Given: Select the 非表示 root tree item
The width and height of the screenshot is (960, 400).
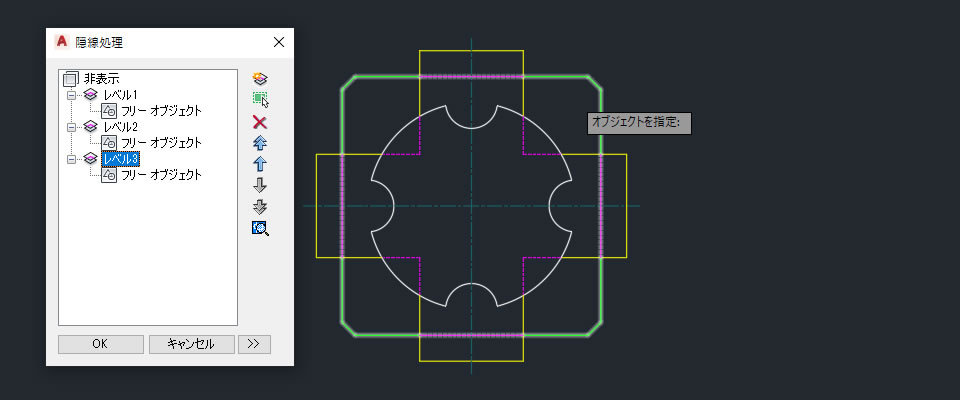Looking at the screenshot, I should [102, 79].
